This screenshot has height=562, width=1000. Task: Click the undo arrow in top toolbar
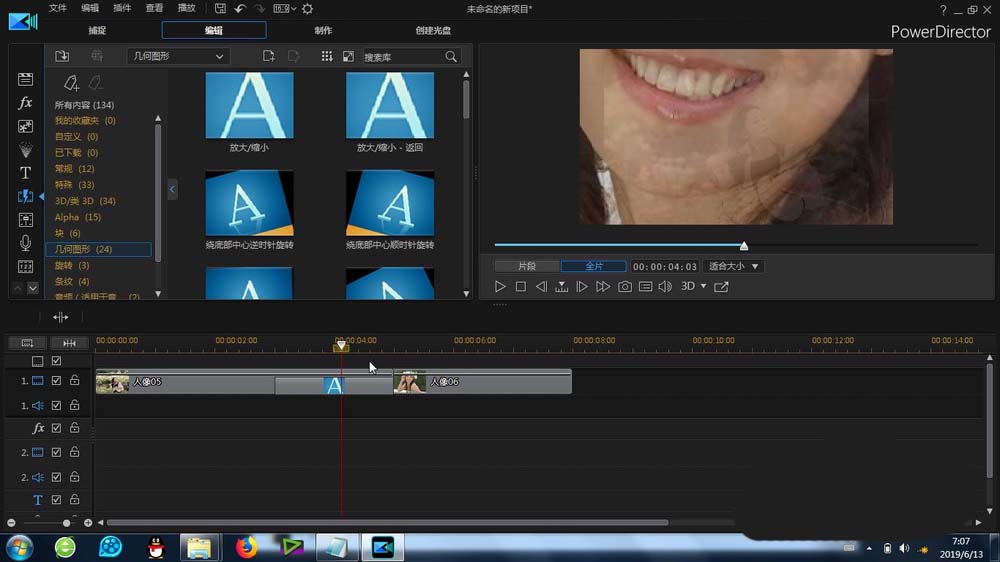(240, 9)
